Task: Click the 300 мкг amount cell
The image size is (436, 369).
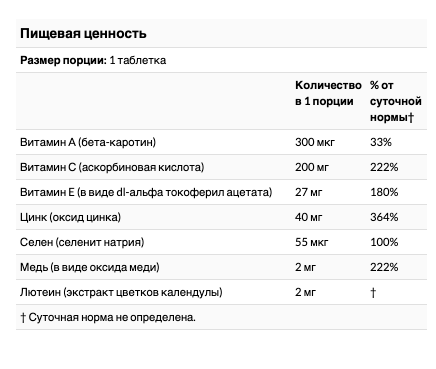Action: (315, 142)
